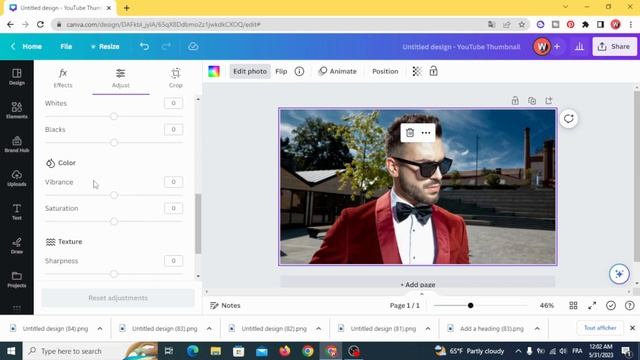Add collaborator with plus icon
The height and width of the screenshot is (360, 640).
(x=557, y=47)
